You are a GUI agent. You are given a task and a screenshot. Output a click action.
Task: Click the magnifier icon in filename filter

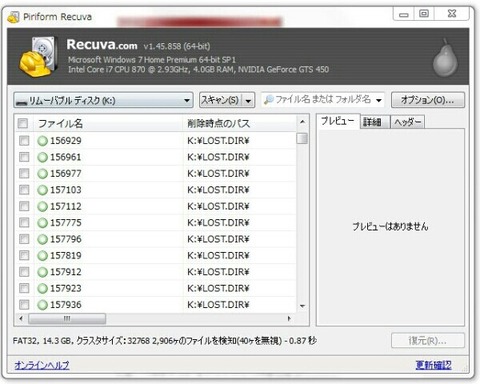click(x=269, y=99)
